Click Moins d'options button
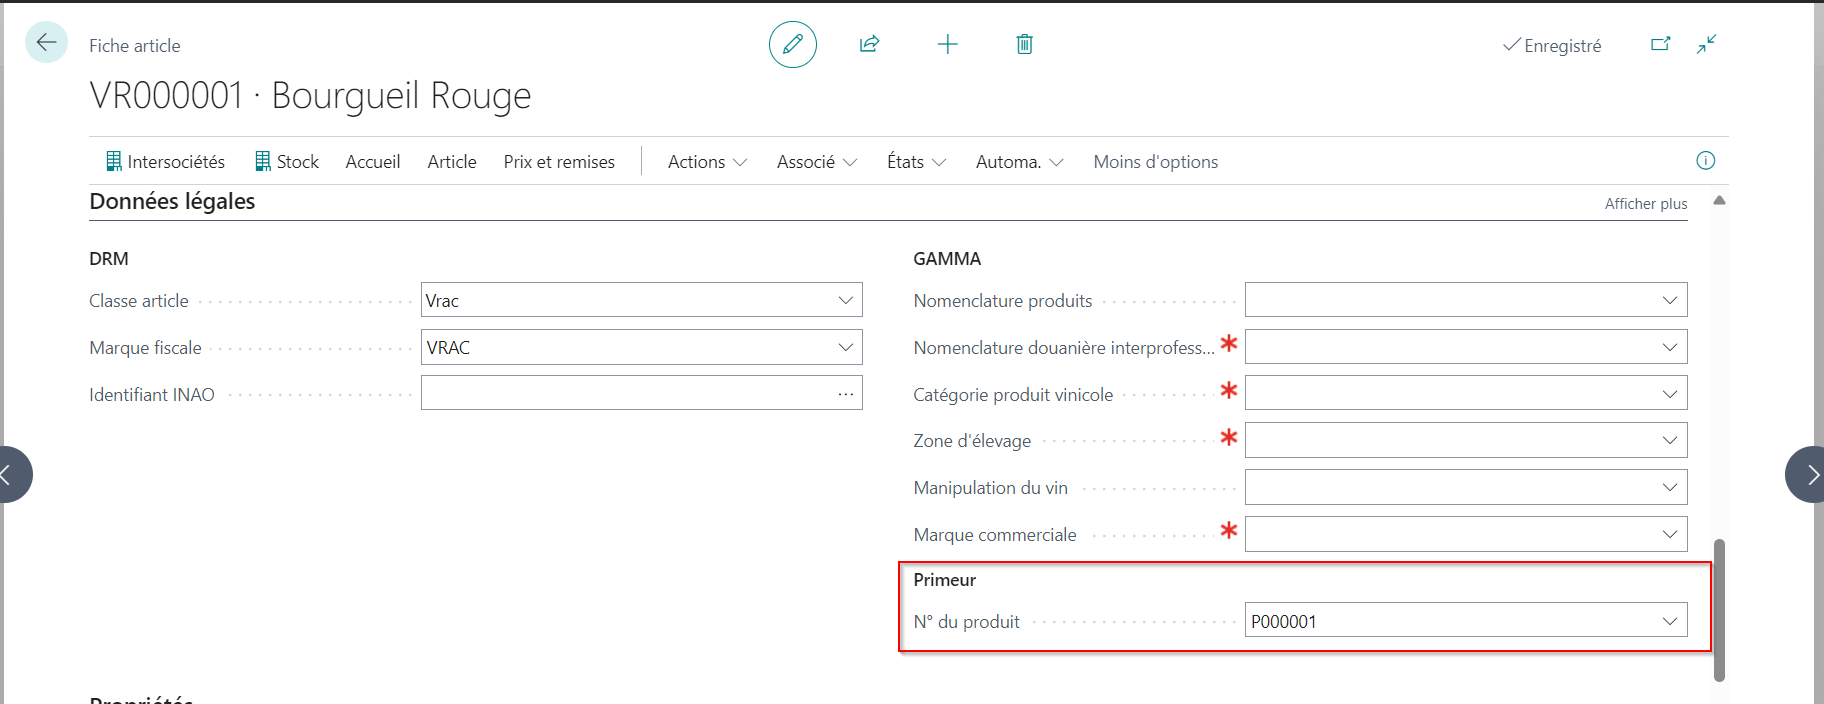 tap(1155, 162)
